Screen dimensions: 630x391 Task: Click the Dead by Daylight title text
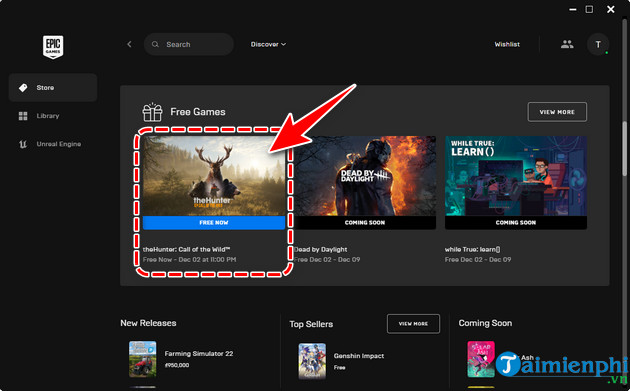321,250
